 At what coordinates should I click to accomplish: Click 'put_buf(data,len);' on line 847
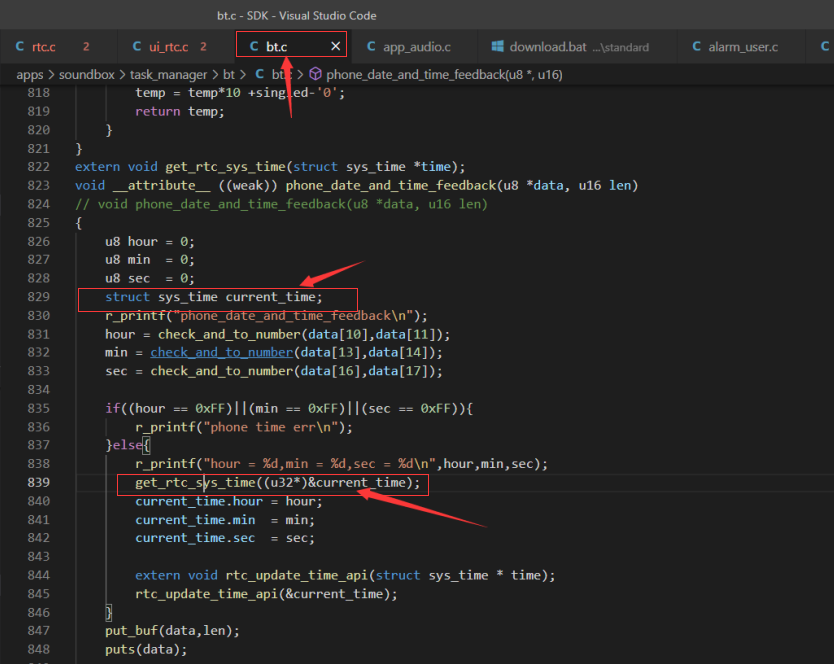(172, 630)
